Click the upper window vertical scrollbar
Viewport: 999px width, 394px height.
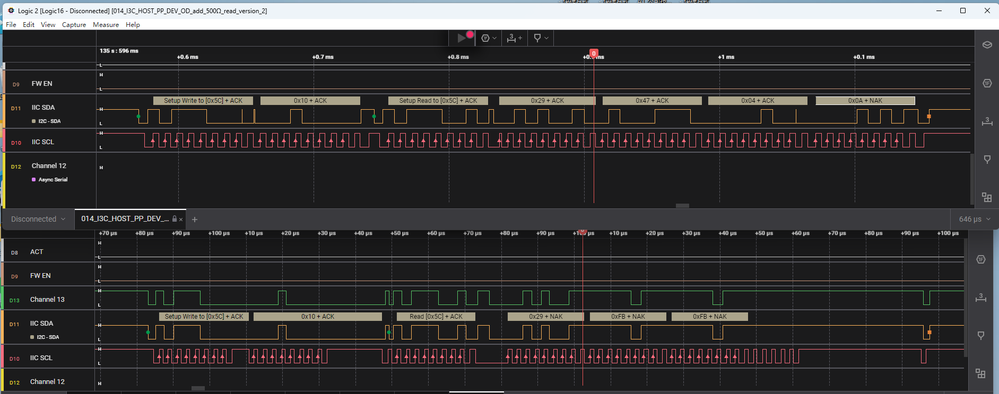coord(972,180)
